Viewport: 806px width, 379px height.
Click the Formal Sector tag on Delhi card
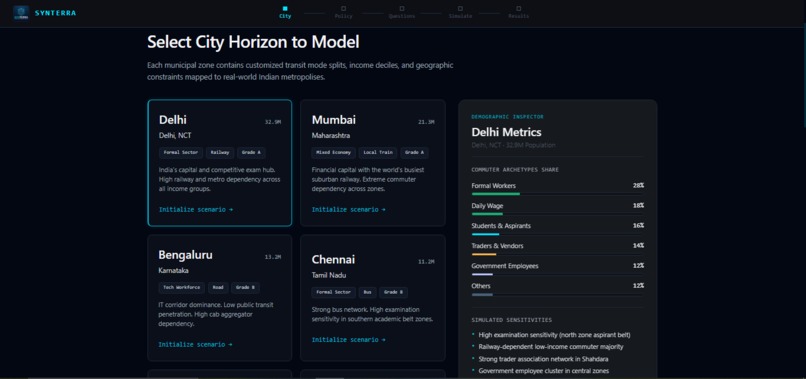click(x=181, y=153)
